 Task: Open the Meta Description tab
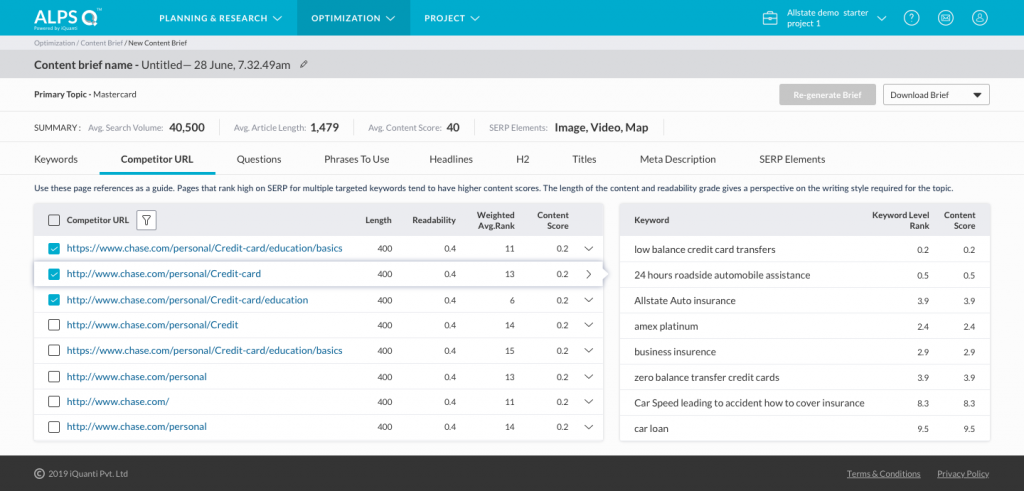click(x=677, y=159)
